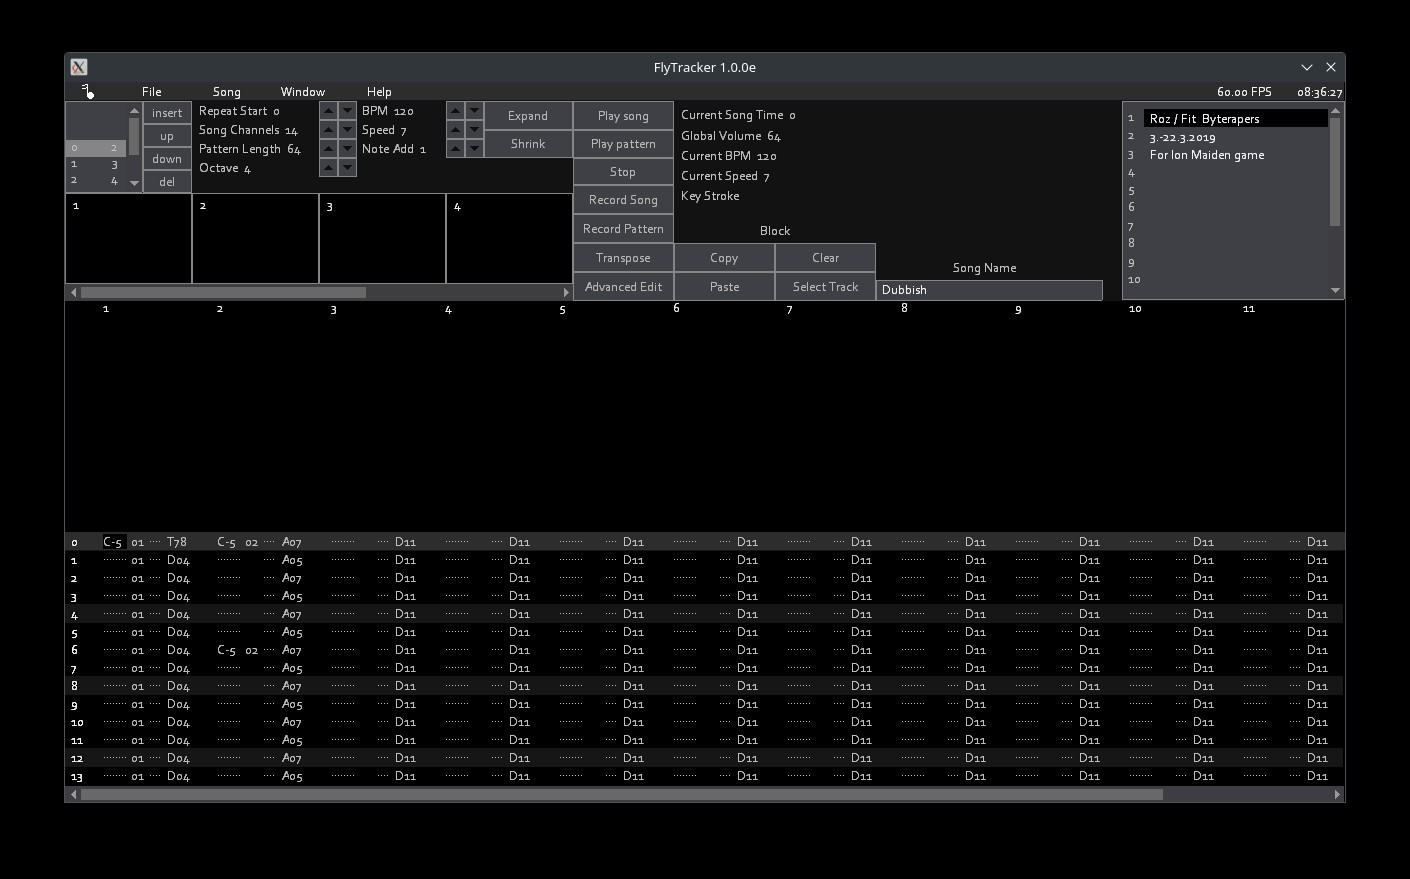The width and height of the screenshot is (1410, 879).
Task: Click the pattern editor horizontal scrollbar thumb
Action: (622, 794)
